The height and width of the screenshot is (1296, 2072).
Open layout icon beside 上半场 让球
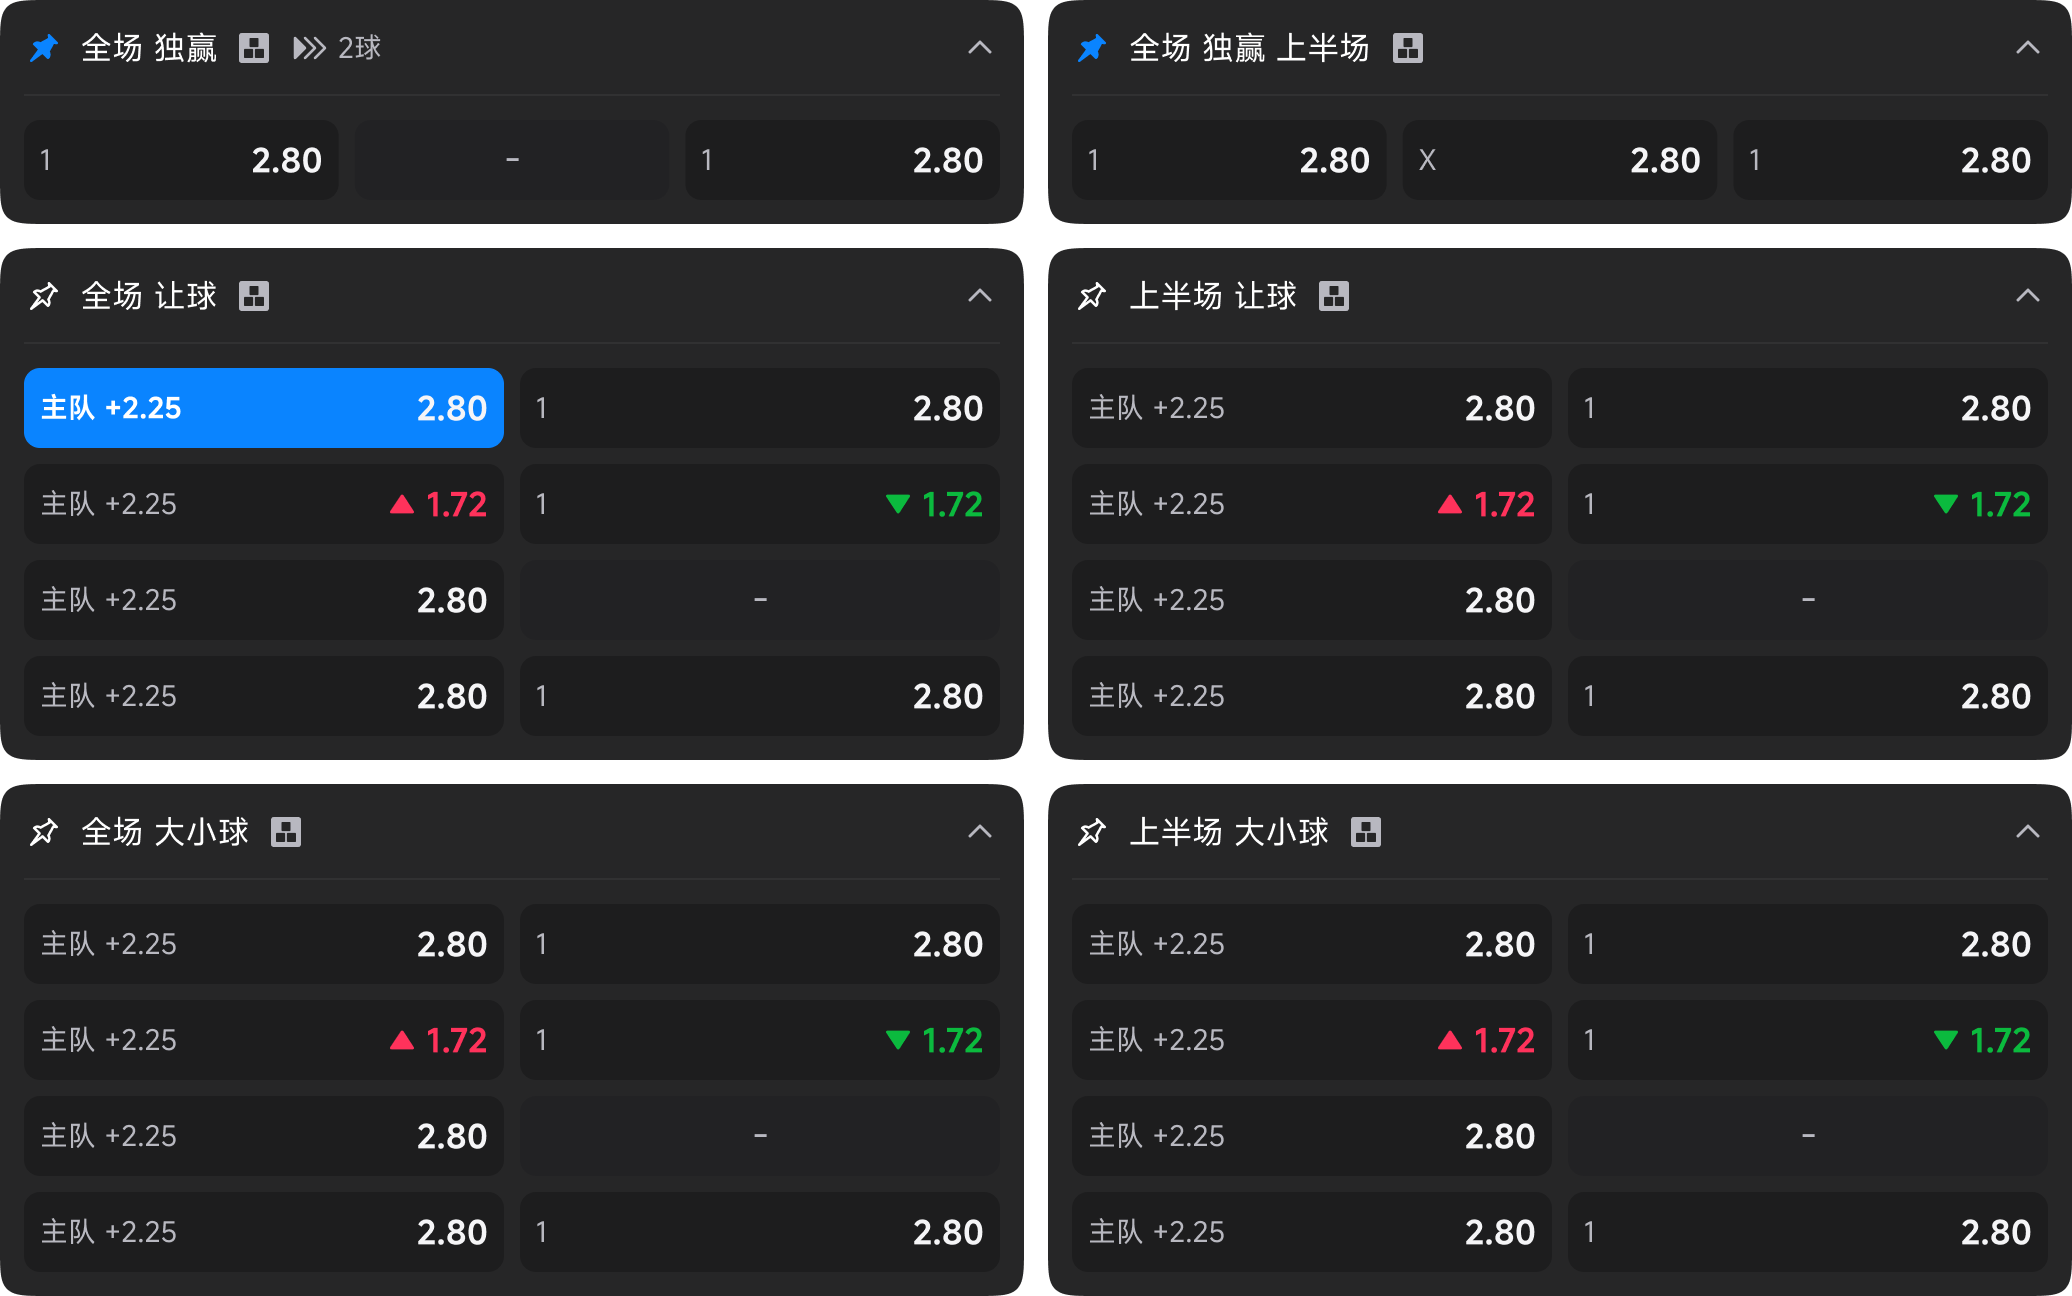[x=1334, y=296]
